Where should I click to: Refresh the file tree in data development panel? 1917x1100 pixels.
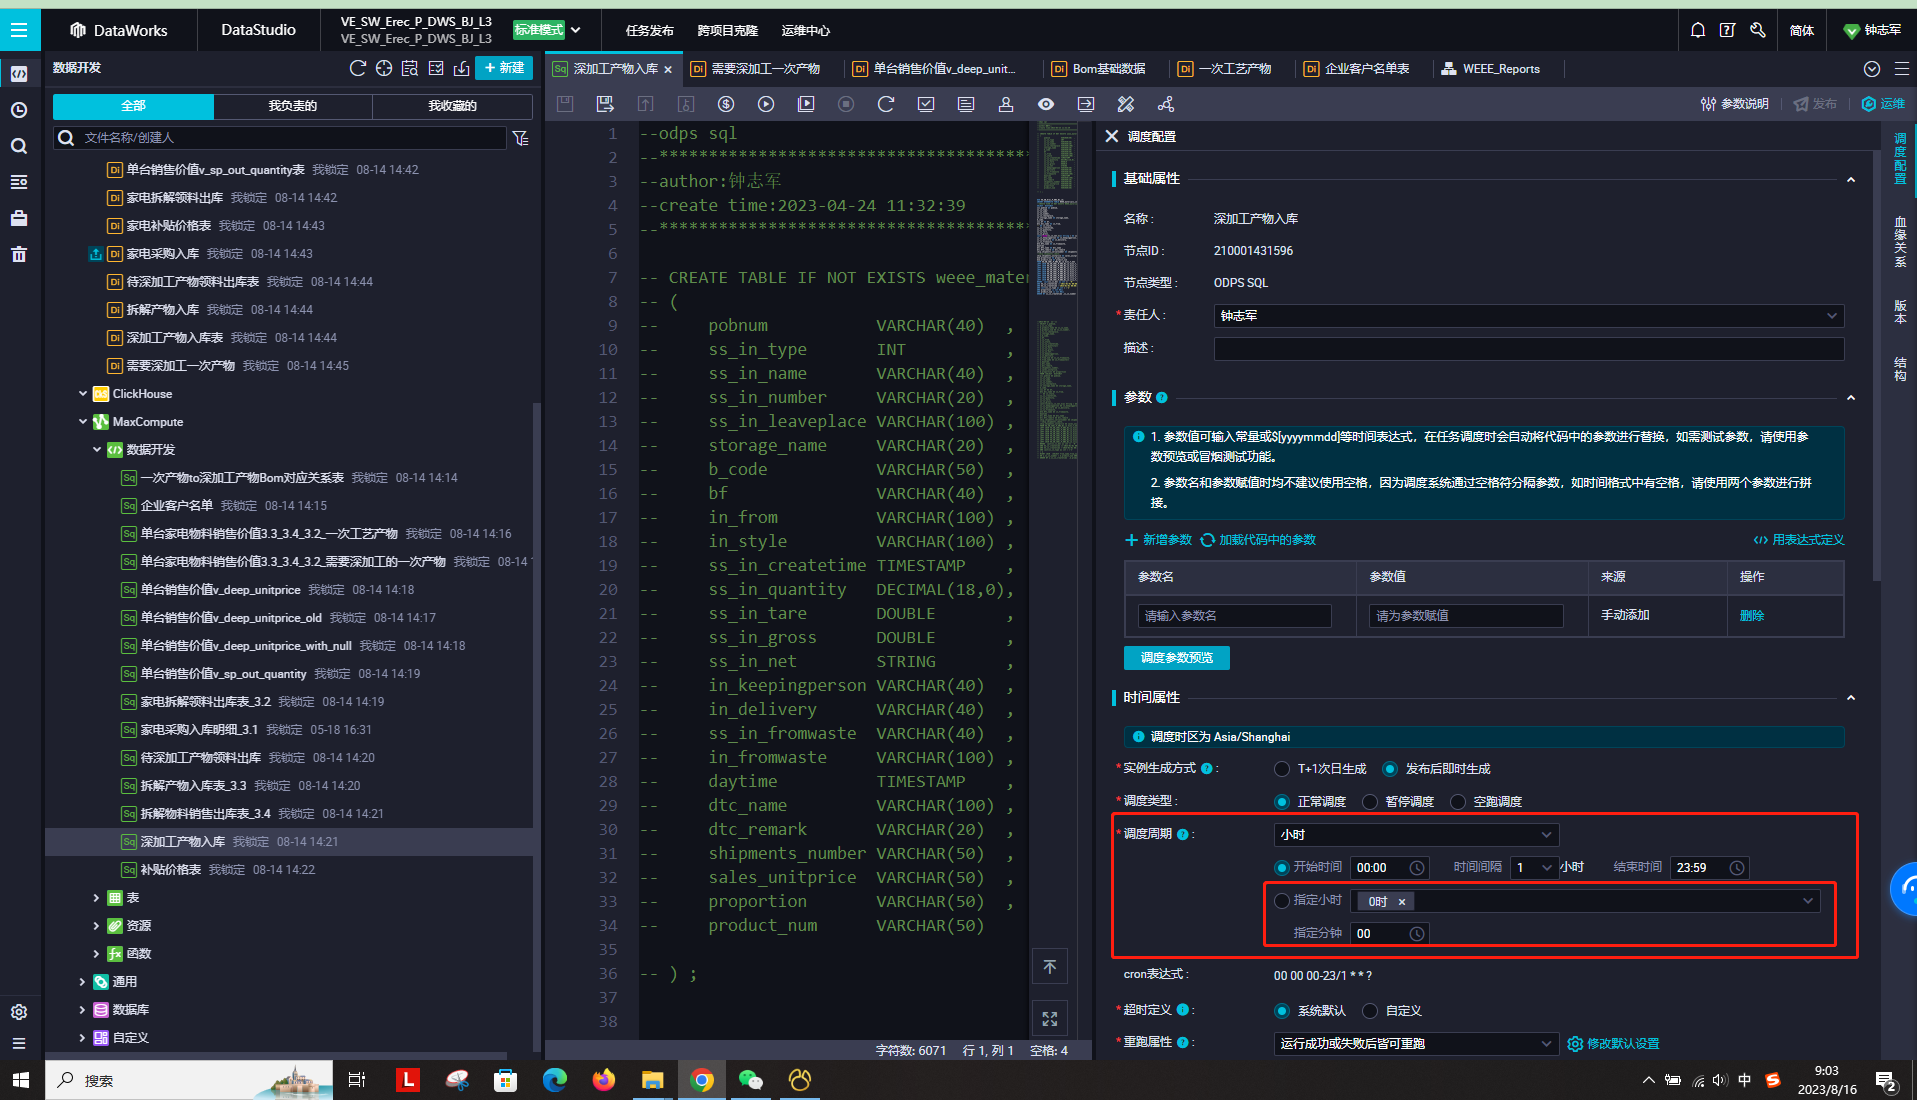point(358,68)
